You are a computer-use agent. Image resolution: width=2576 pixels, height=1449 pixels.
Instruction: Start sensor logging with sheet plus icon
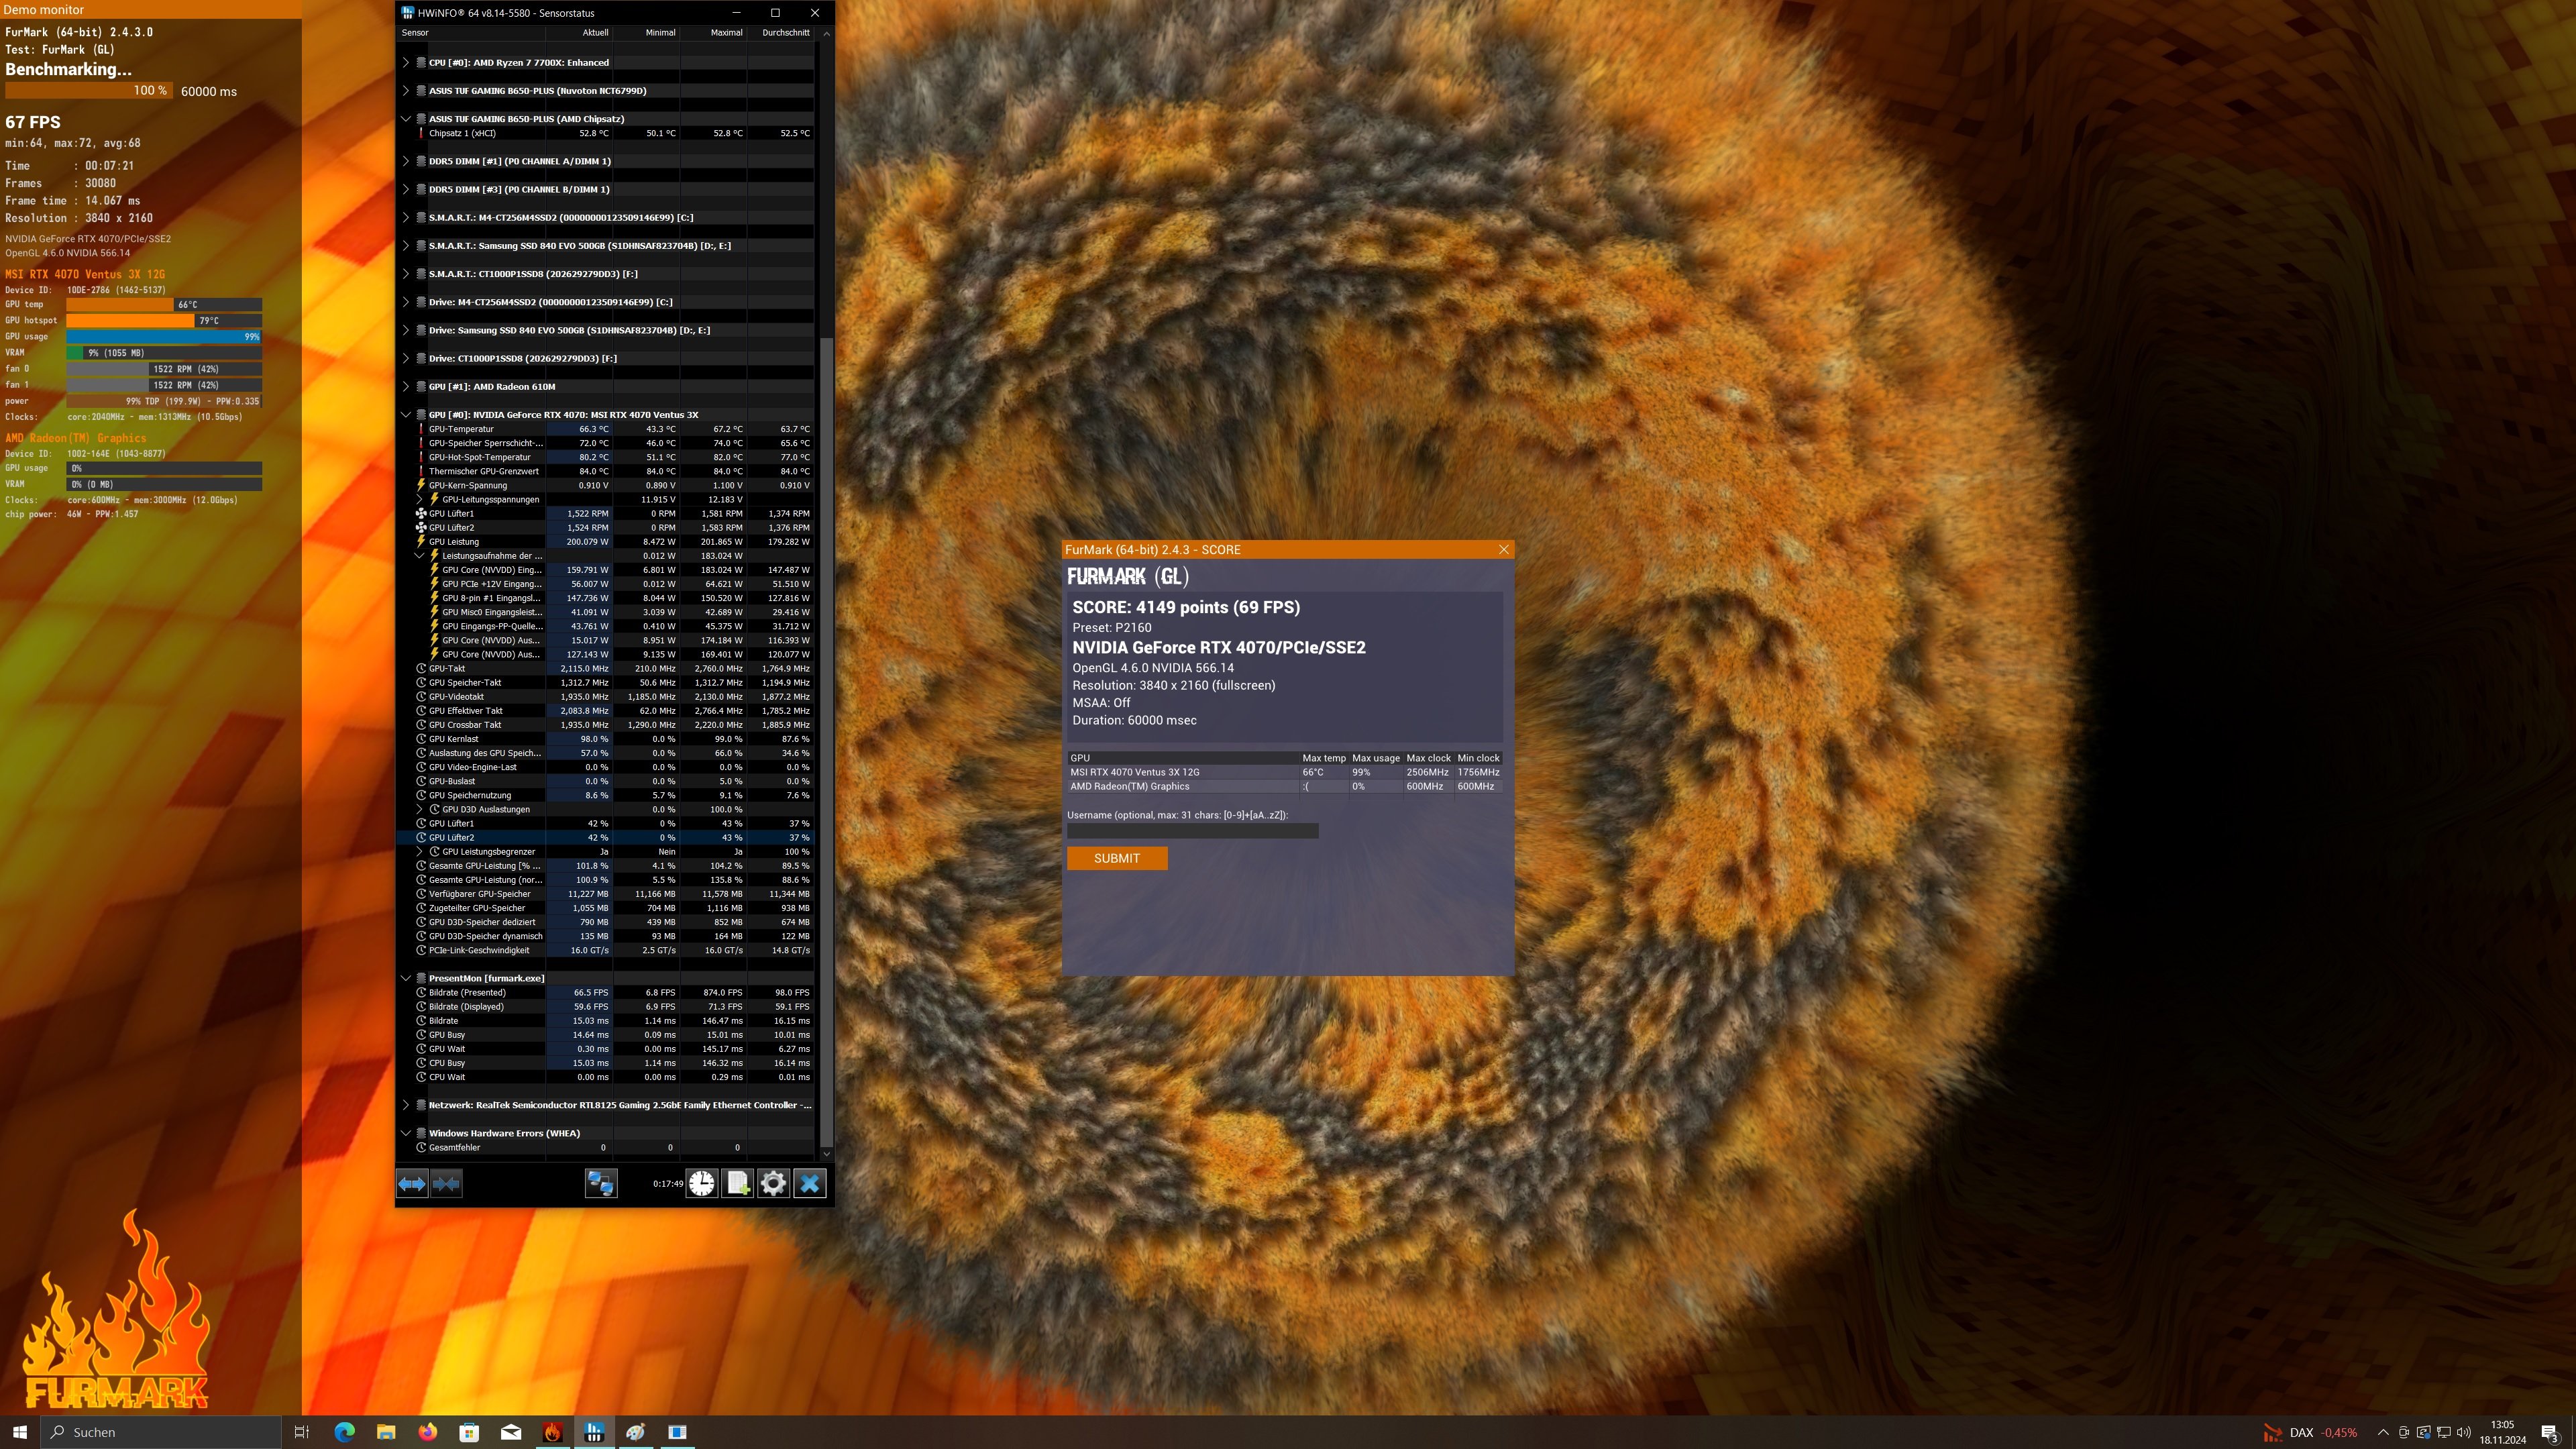tap(738, 1184)
